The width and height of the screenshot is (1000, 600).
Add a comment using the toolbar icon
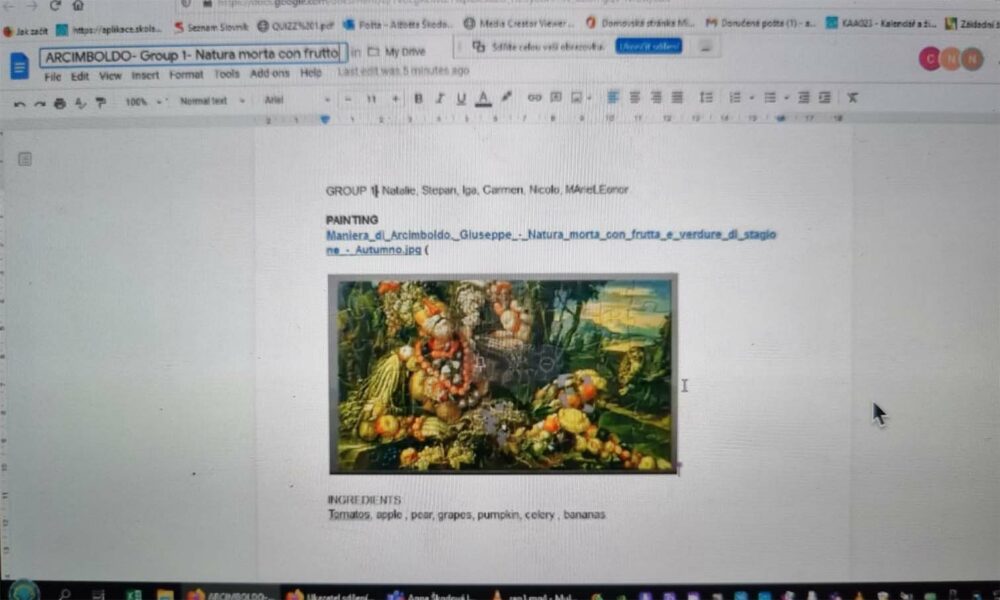point(556,97)
